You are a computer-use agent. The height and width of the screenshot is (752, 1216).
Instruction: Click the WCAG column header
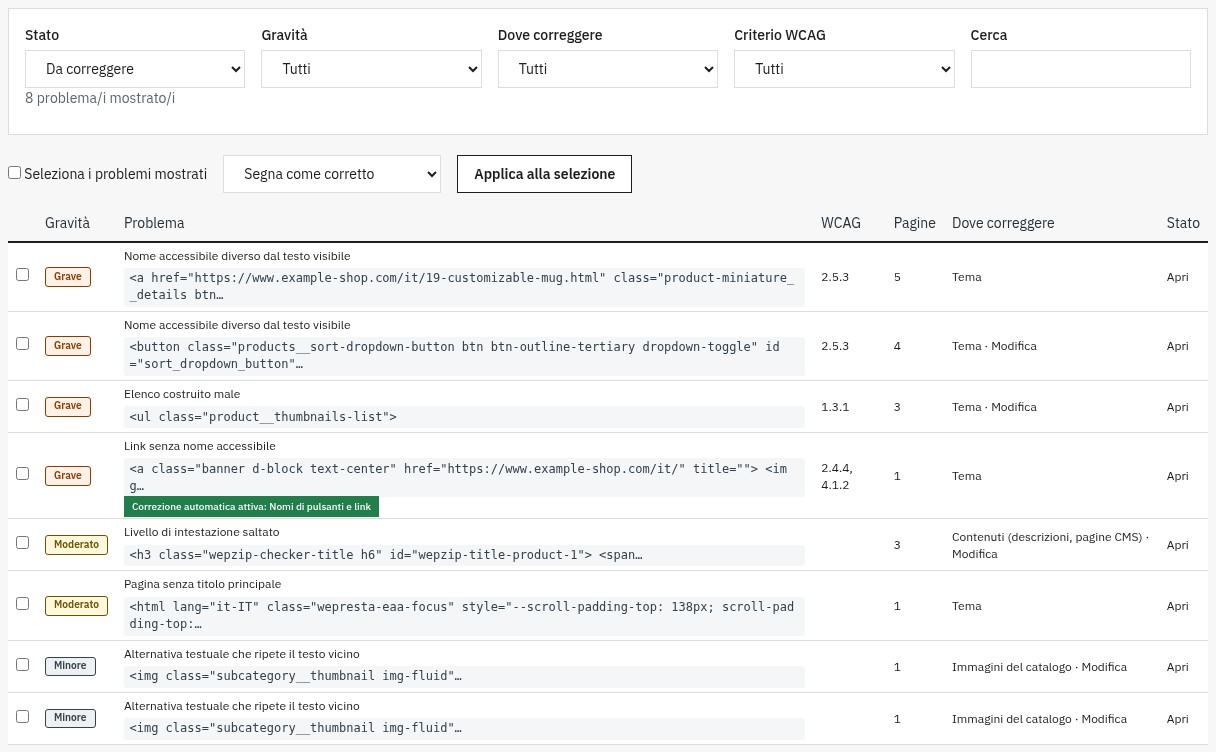click(x=841, y=223)
